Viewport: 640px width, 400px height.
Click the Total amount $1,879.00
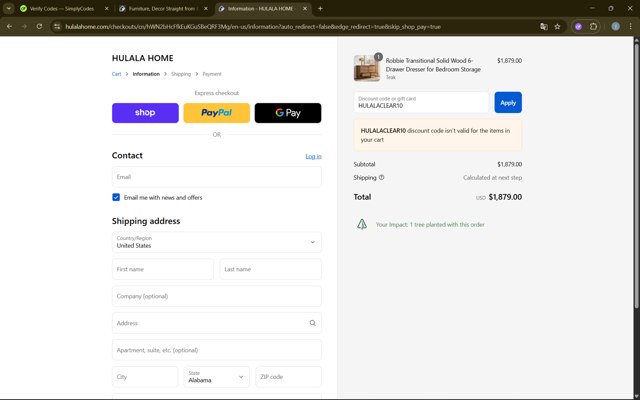[505, 197]
